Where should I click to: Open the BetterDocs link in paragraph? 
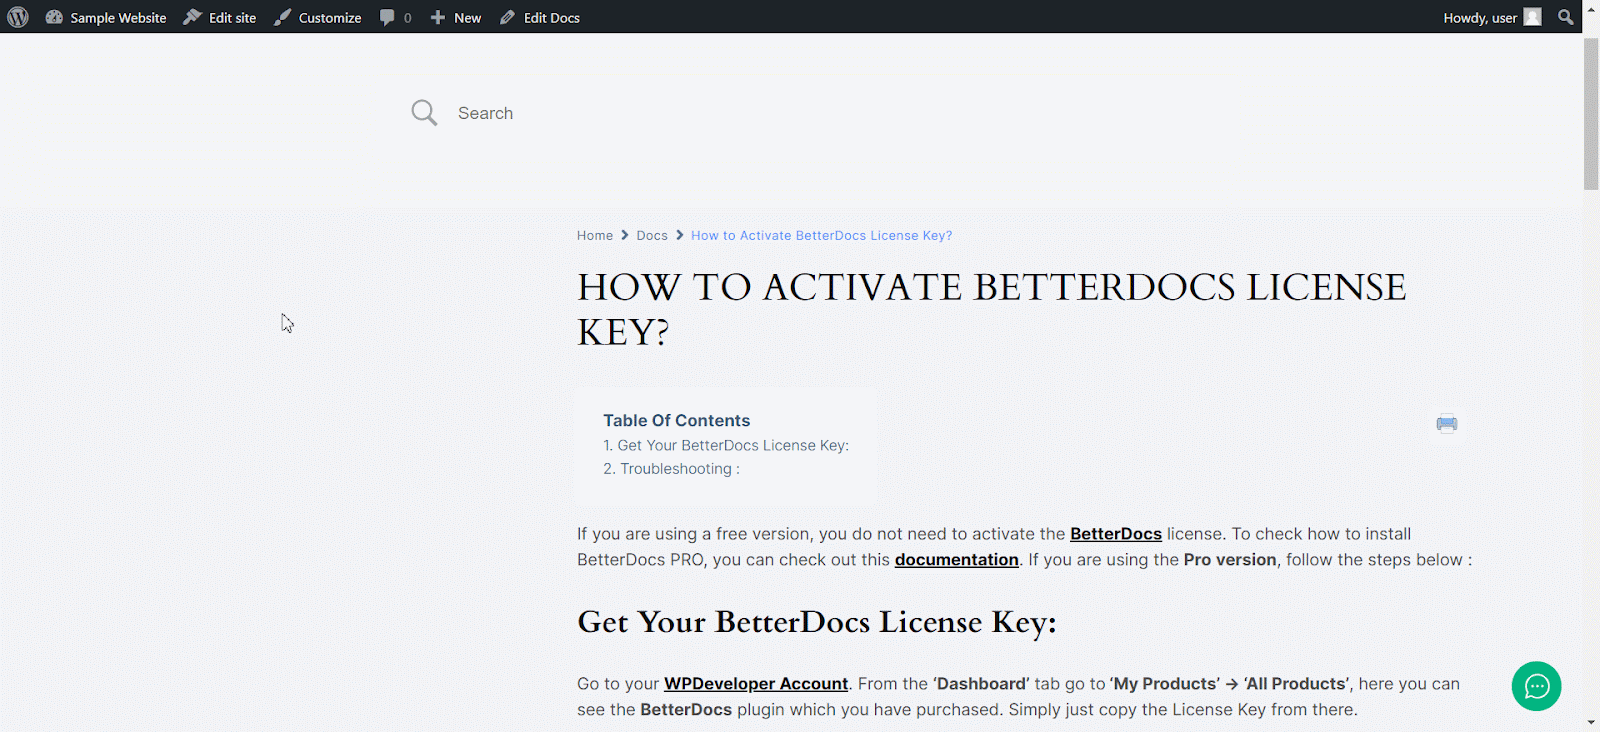pos(1115,534)
